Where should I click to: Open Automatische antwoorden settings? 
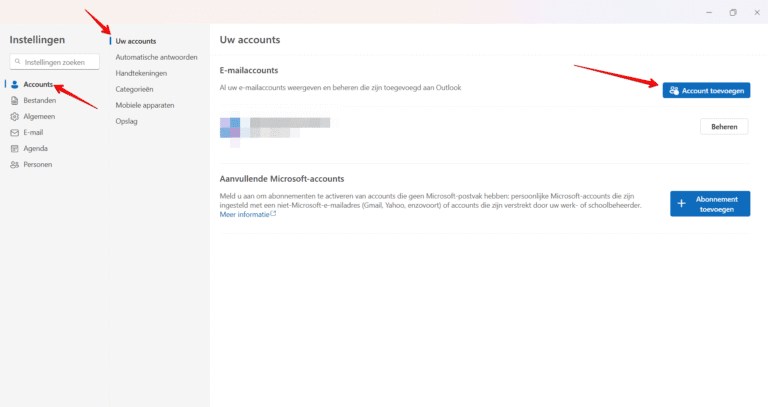point(155,57)
